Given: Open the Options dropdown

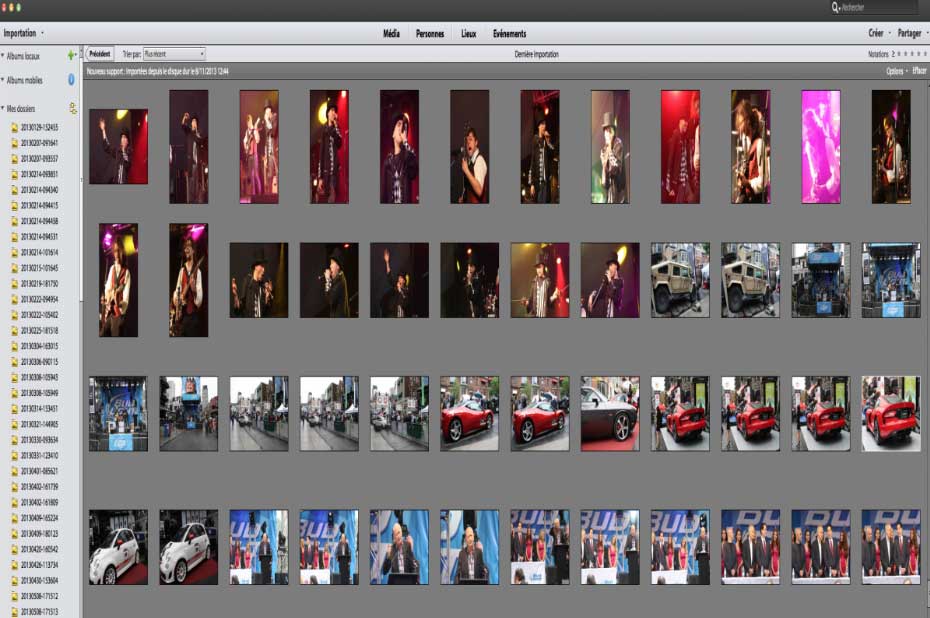Looking at the screenshot, I should click(897, 71).
